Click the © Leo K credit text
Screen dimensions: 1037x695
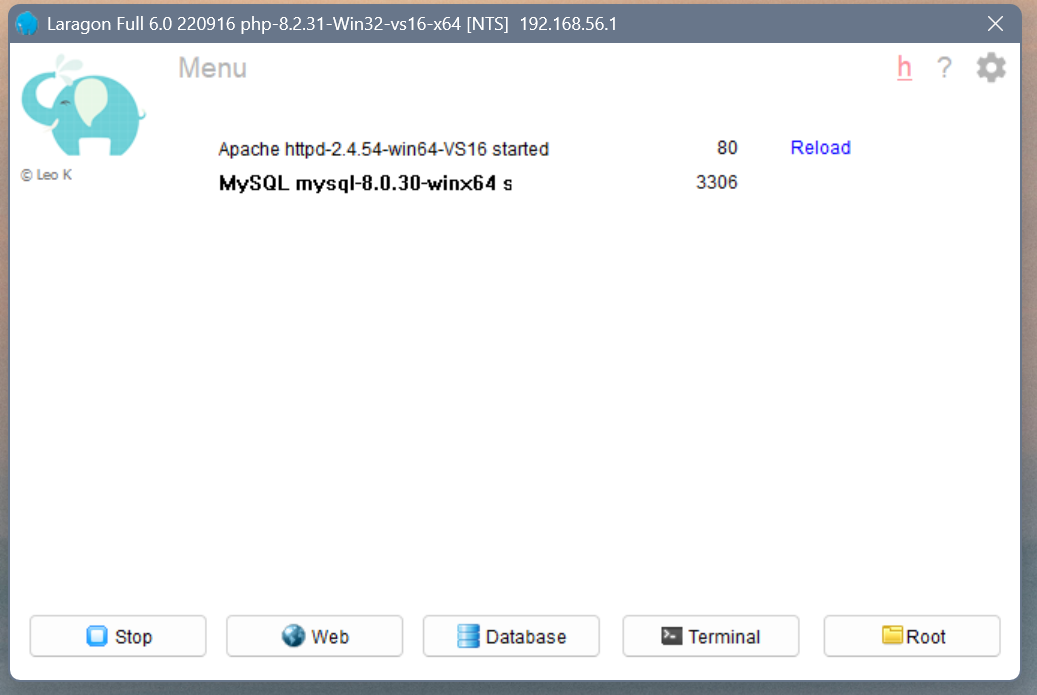coord(46,175)
